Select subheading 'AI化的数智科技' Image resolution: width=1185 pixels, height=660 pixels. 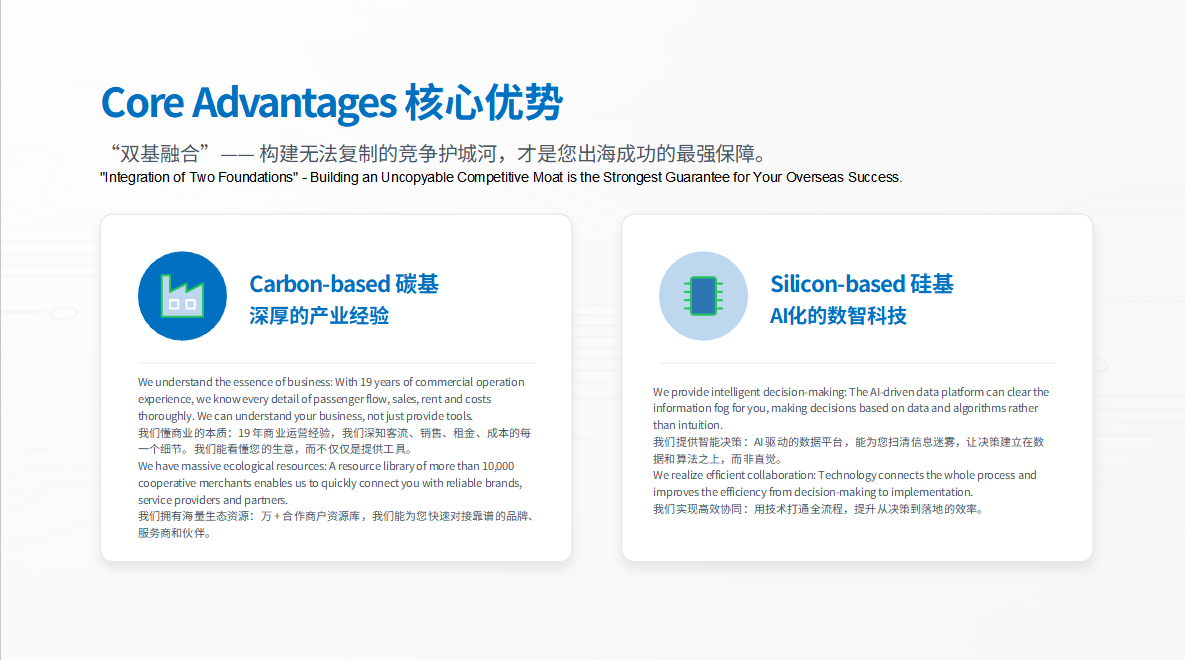click(838, 316)
